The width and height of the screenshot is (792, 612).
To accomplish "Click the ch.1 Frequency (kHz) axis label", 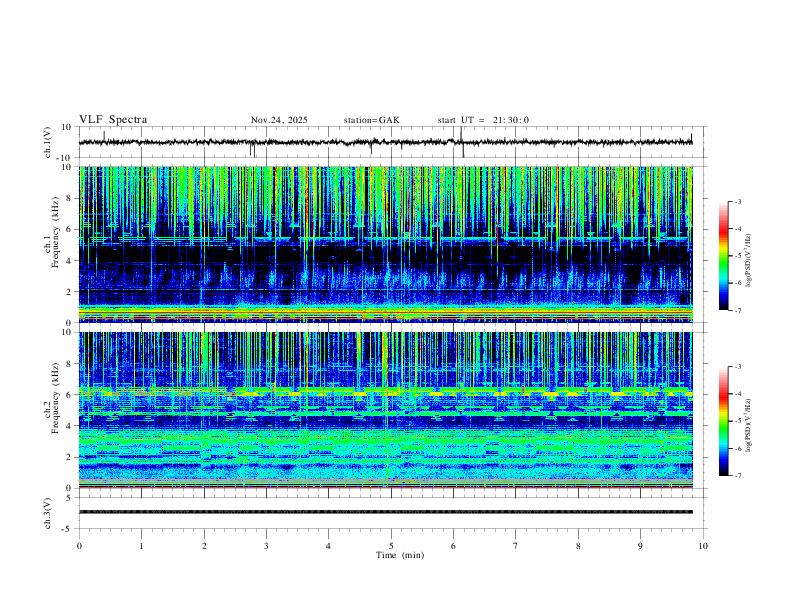I will tap(51, 232).
